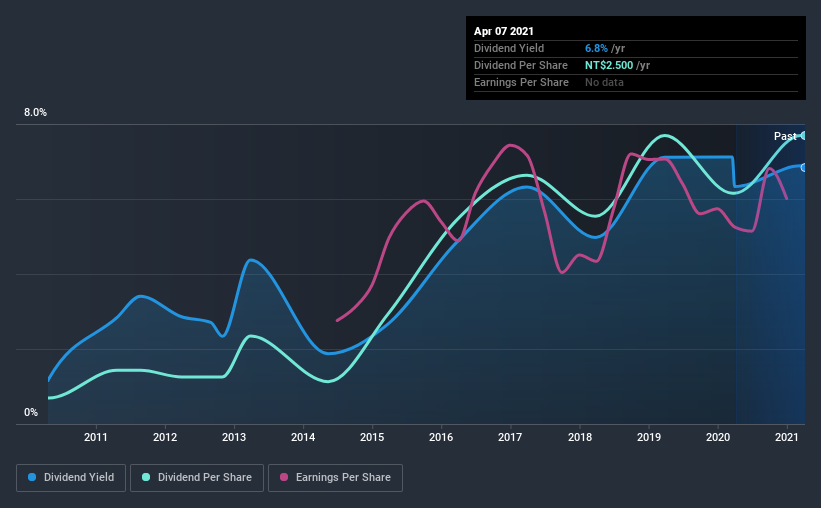Viewport: 821px width, 508px height.
Task: Click the 2013 x-axis label
Action: coord(234,437)
